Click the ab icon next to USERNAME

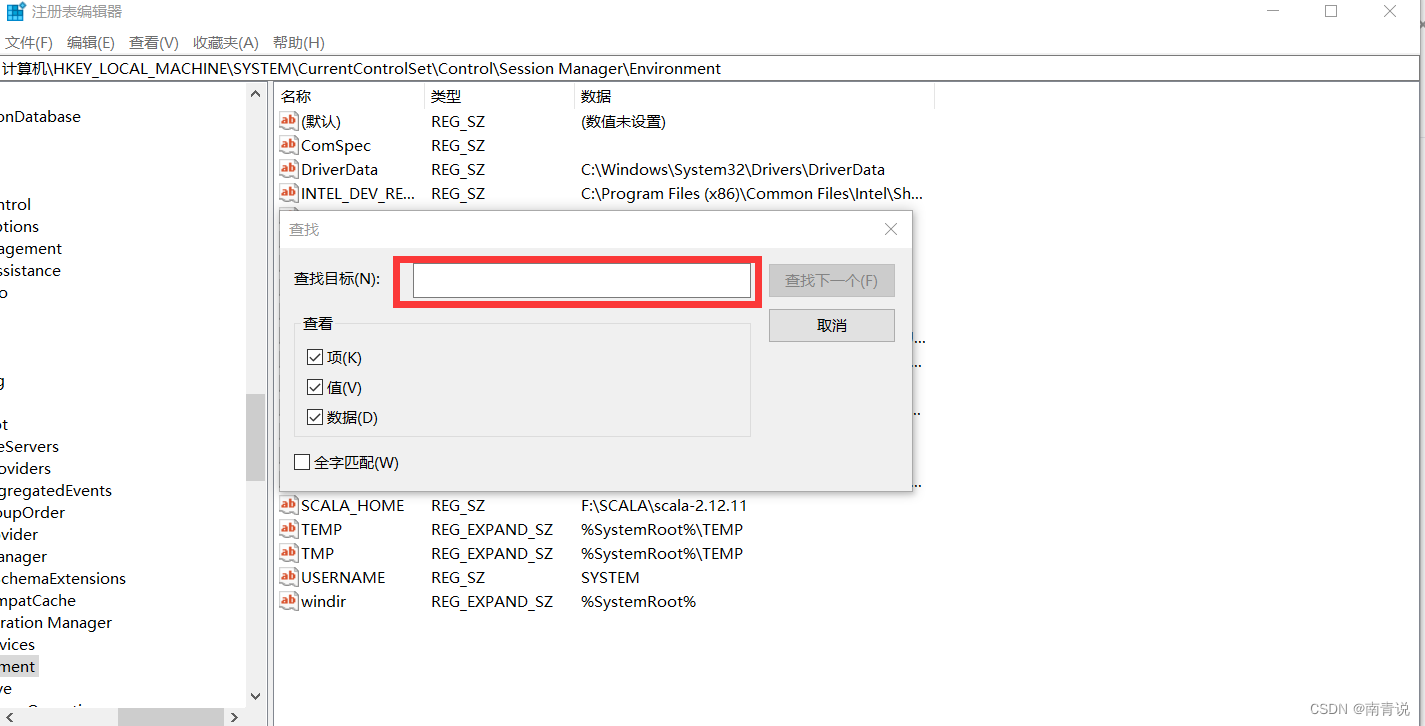click(289, 577)
